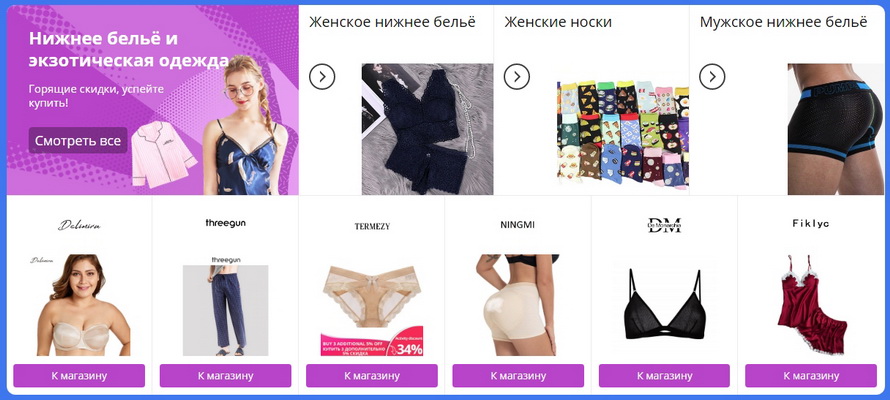This screenshot has height=400, width=890.
Task: Select the blue threegun pants image
Action: tap(225, 310)
